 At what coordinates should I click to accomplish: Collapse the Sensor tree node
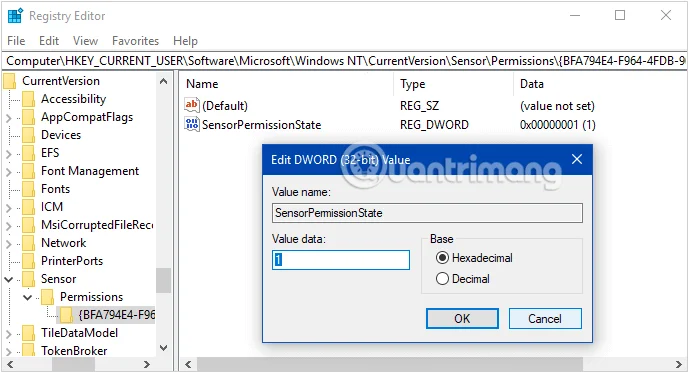(8, 279)
